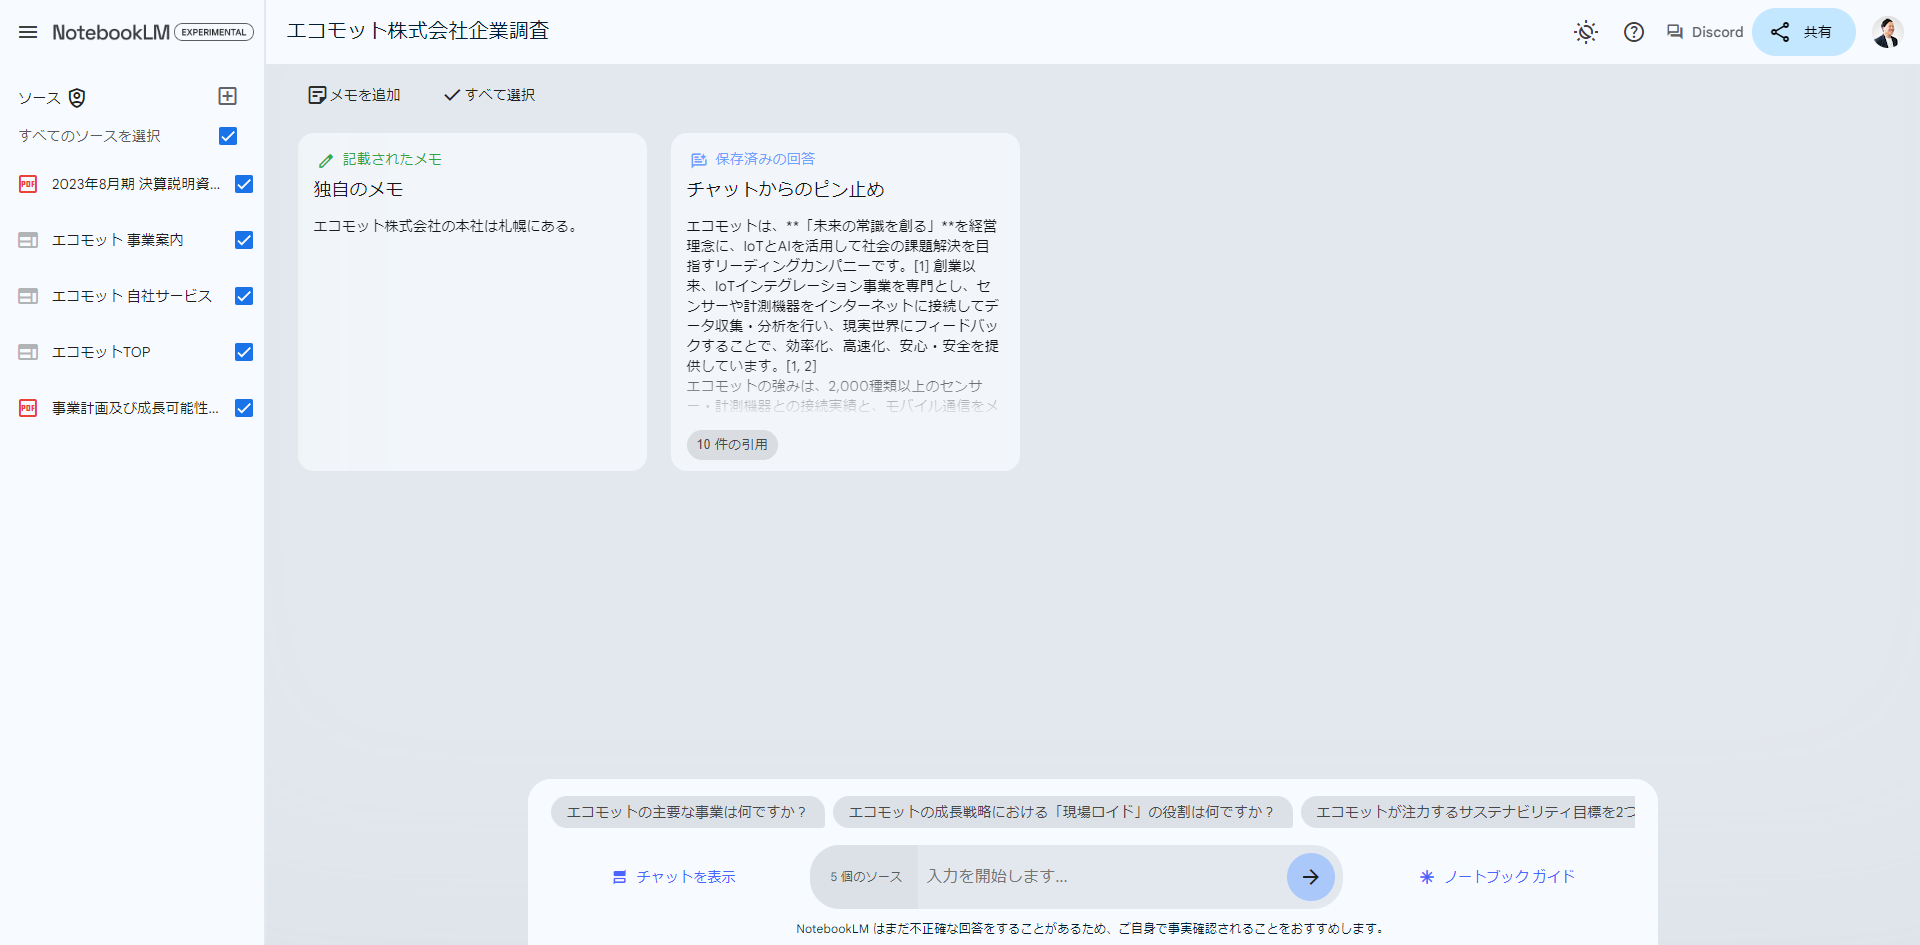Open the user profile avatar
The height and width of the screenshot is (945, 1920).
[1887, 32]
